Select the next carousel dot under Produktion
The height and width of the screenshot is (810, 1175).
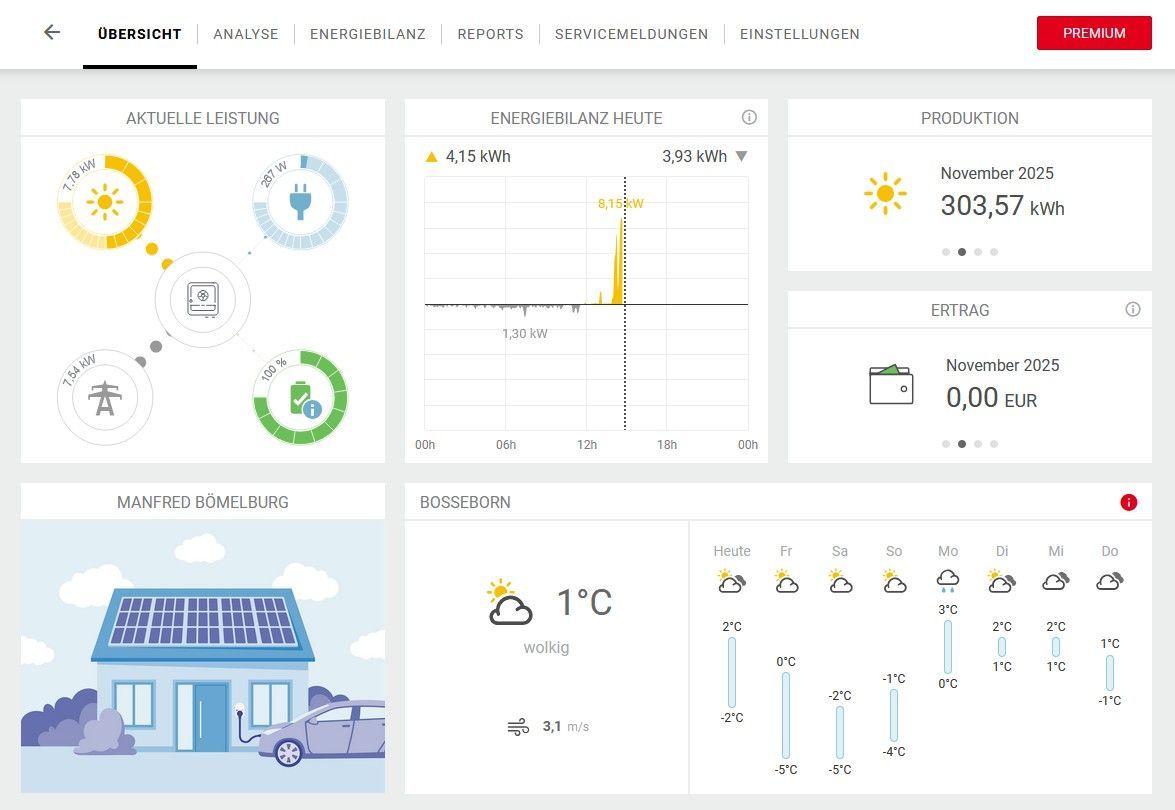tap(978, 252)
